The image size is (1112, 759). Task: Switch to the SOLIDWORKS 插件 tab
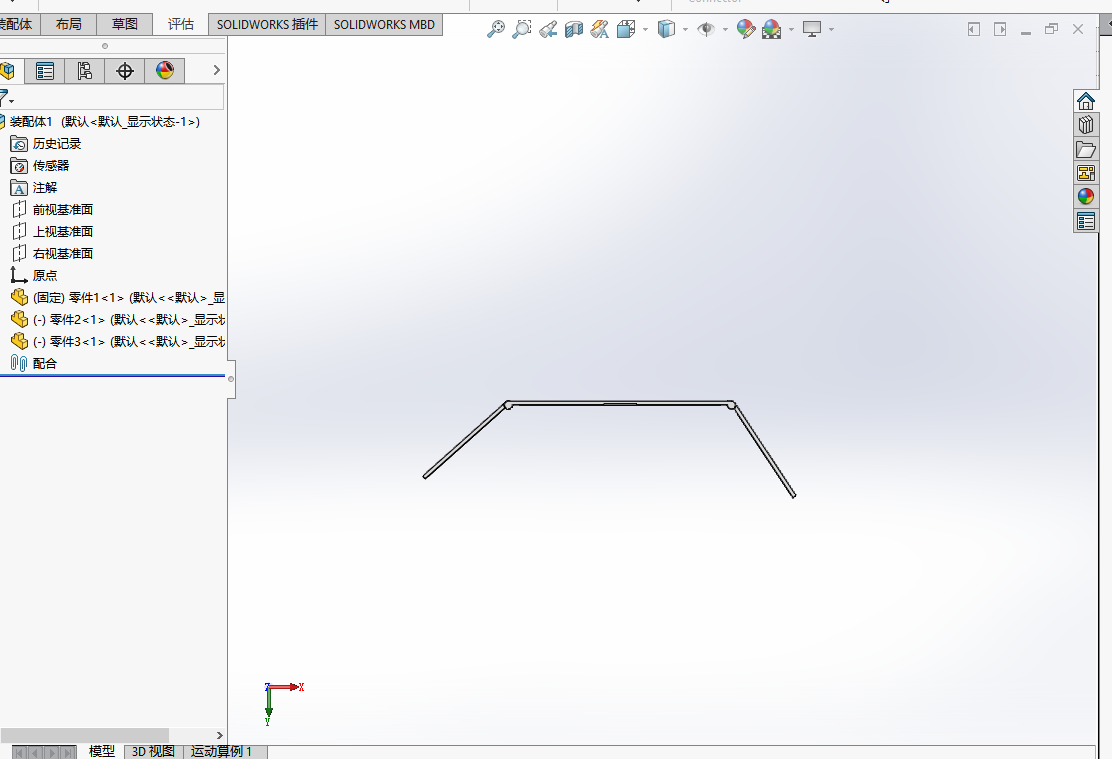coord(267,24)
